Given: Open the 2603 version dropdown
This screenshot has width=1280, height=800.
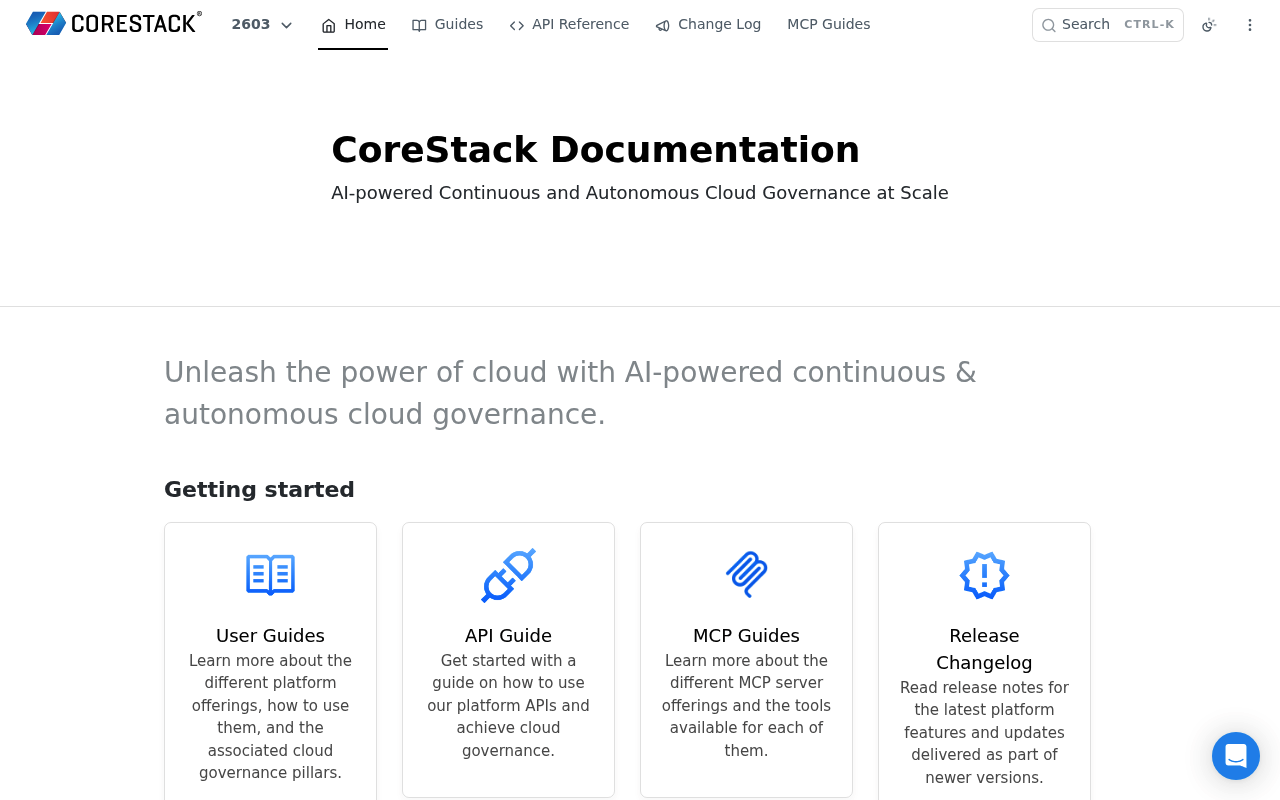Looking at the screenshot, I should point(262,25).
